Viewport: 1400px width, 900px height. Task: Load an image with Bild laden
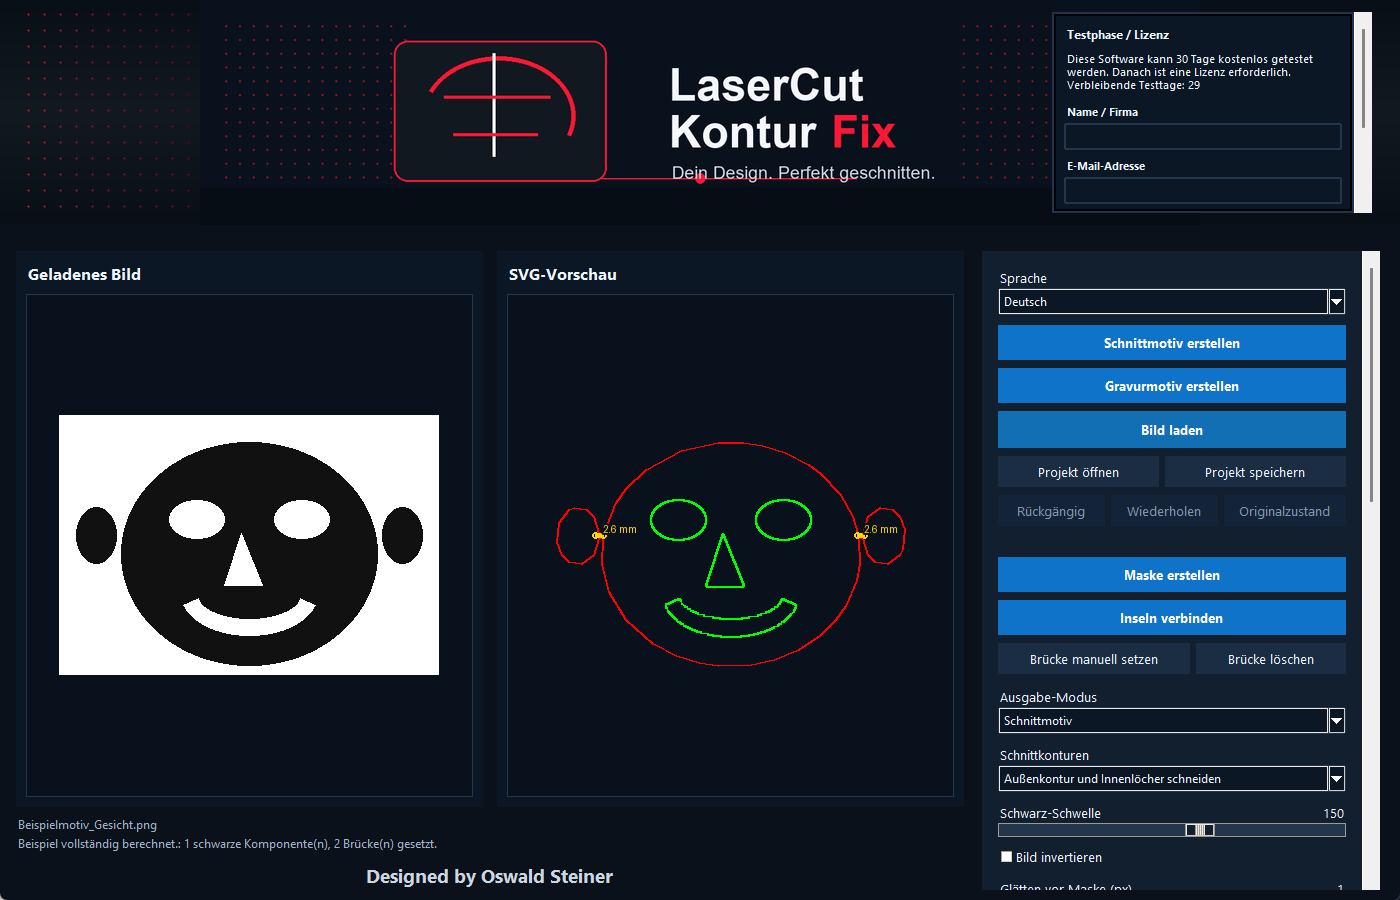coord(1172,430)
